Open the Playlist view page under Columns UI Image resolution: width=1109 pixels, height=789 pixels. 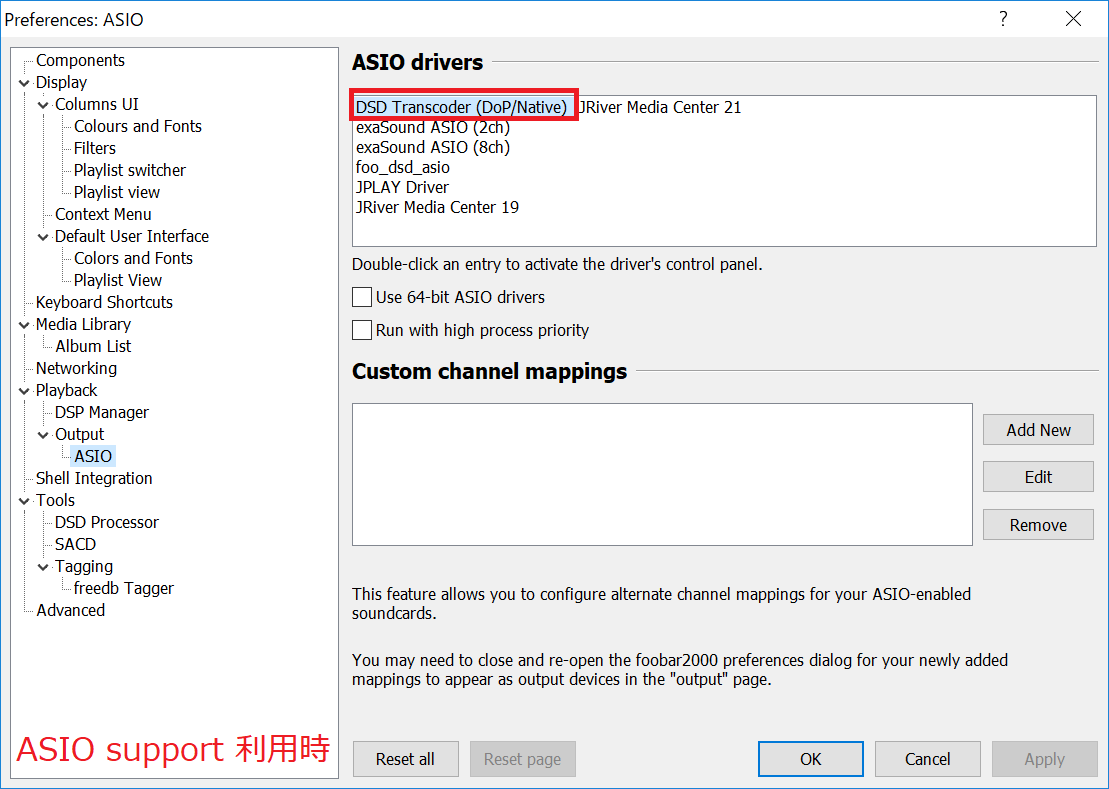click(x=117, y=192)
